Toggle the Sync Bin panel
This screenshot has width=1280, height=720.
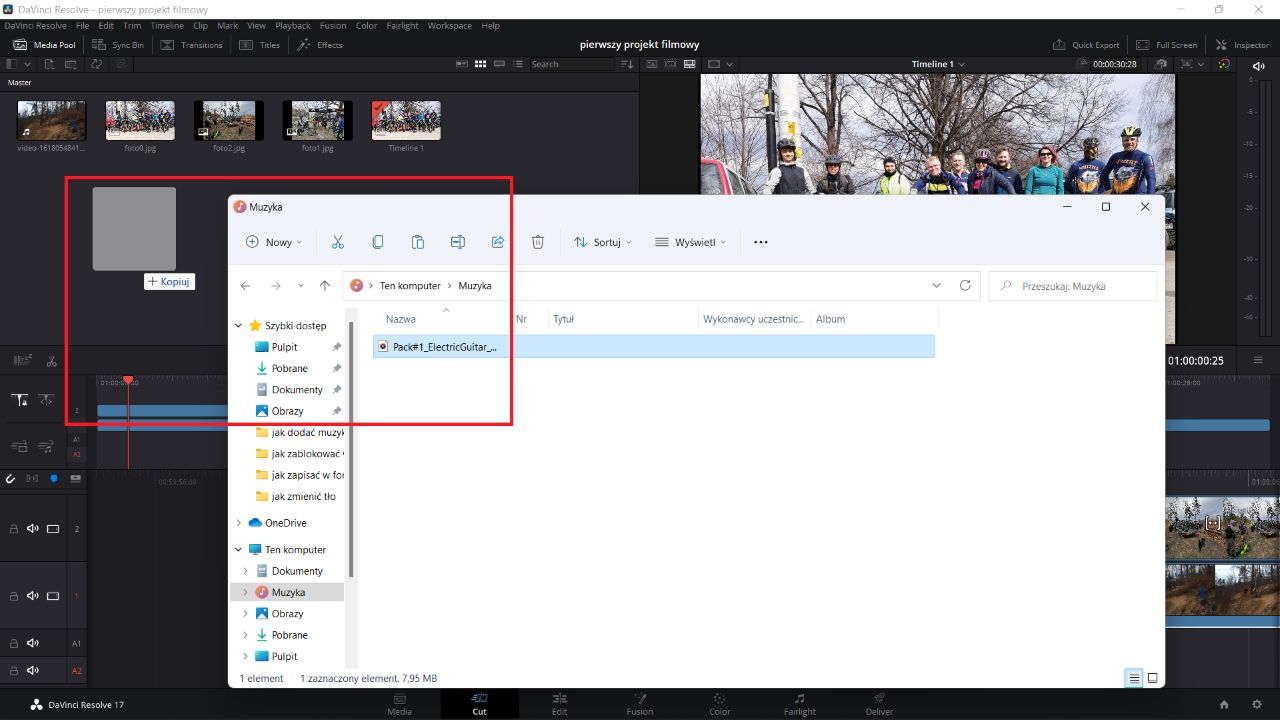[118, 44]
